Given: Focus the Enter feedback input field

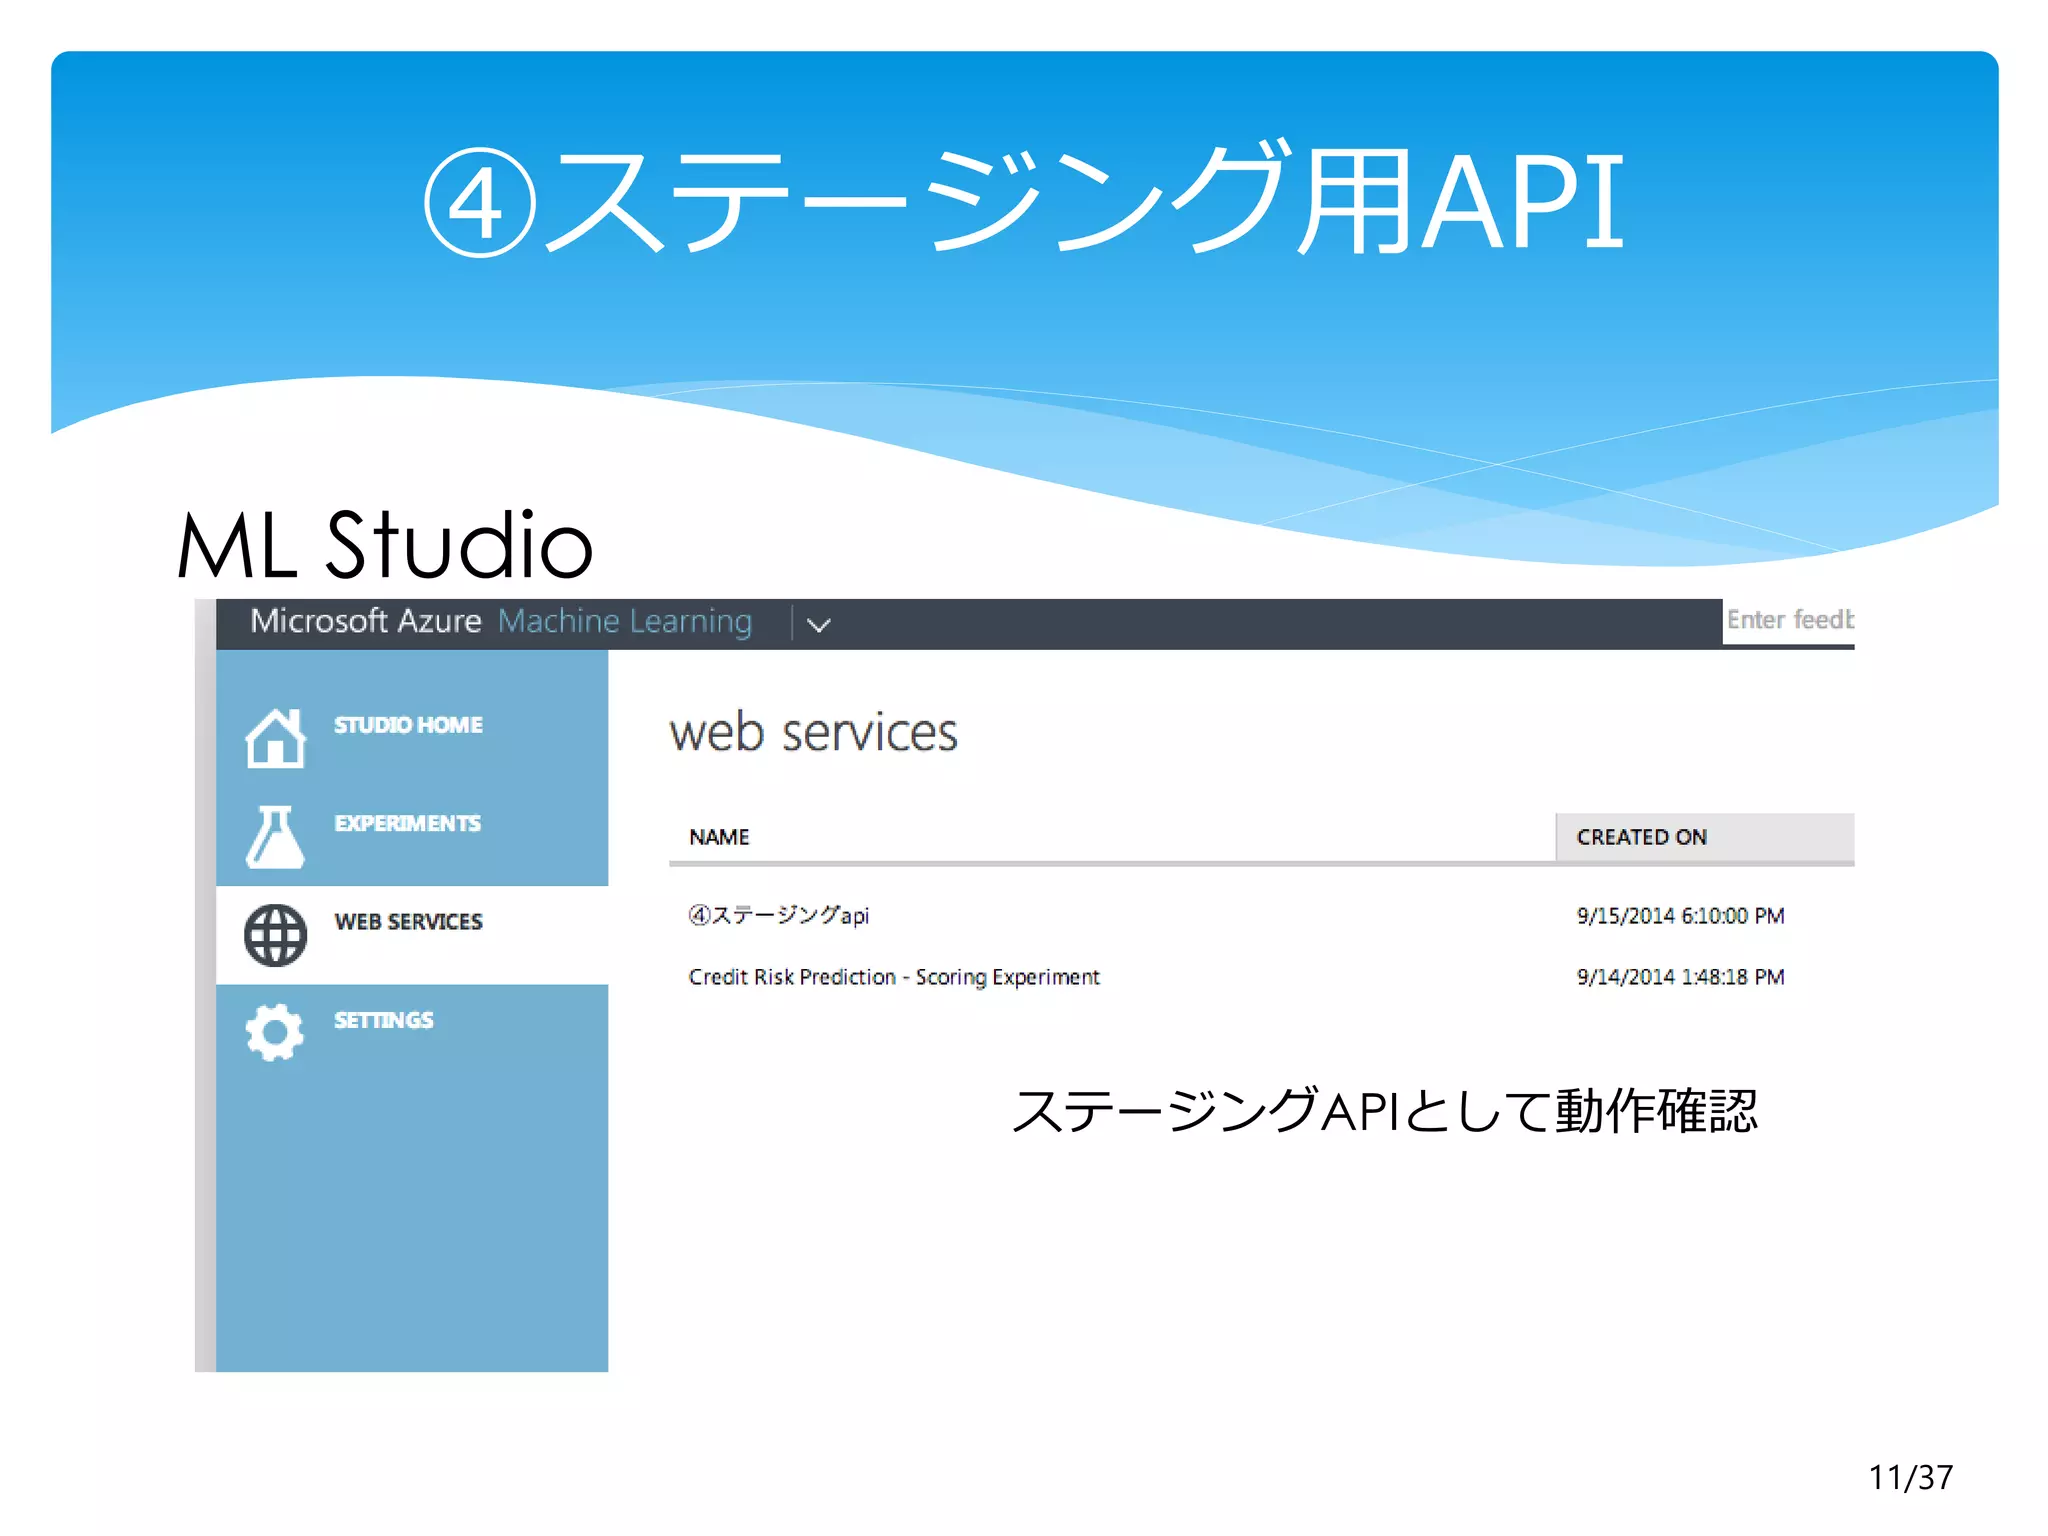Looking at the screenshot, I should pyautogui.click(x=1789, y=621).
